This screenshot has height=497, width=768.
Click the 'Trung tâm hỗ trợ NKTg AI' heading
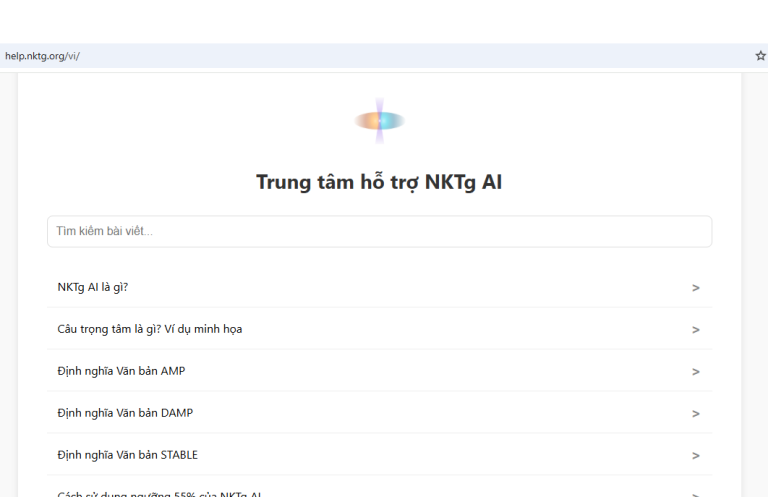pyautogui.click(x=379, y=182)
